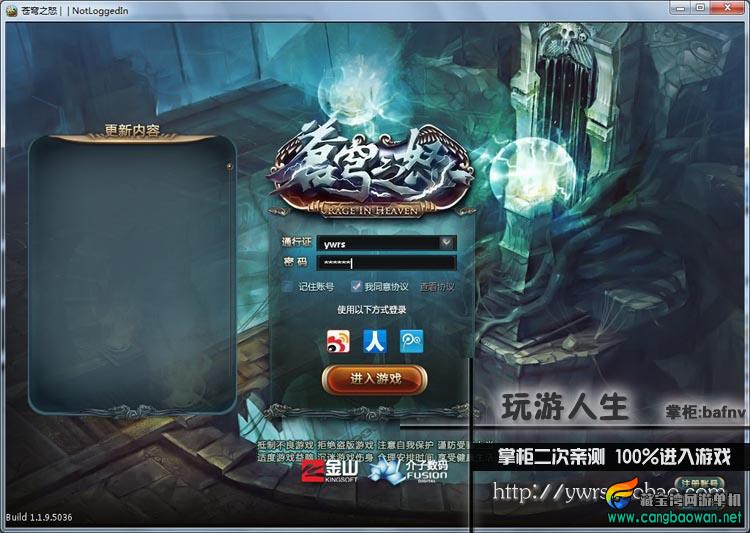Select the 更新内容 update content header
Screen dimensions: 750x533
point(132,131)
